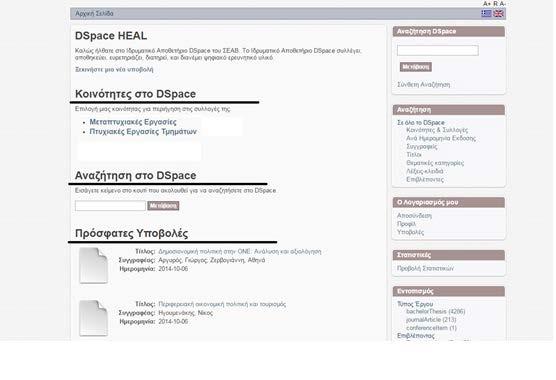Click the author 'Ηγουμενάκης, Νίκος'
Screen dimensions: 556x380
pos(185,313)
